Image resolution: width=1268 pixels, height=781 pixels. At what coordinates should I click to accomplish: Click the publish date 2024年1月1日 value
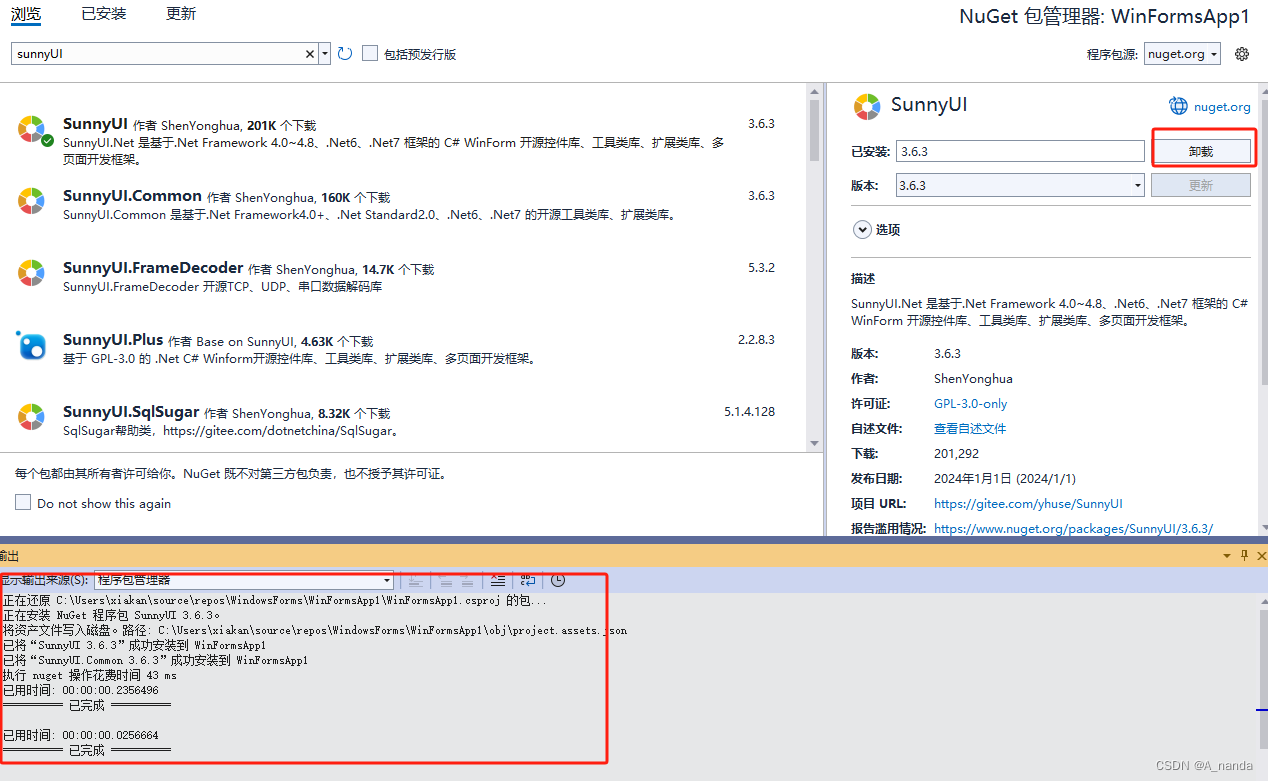tap(1005, 478)
